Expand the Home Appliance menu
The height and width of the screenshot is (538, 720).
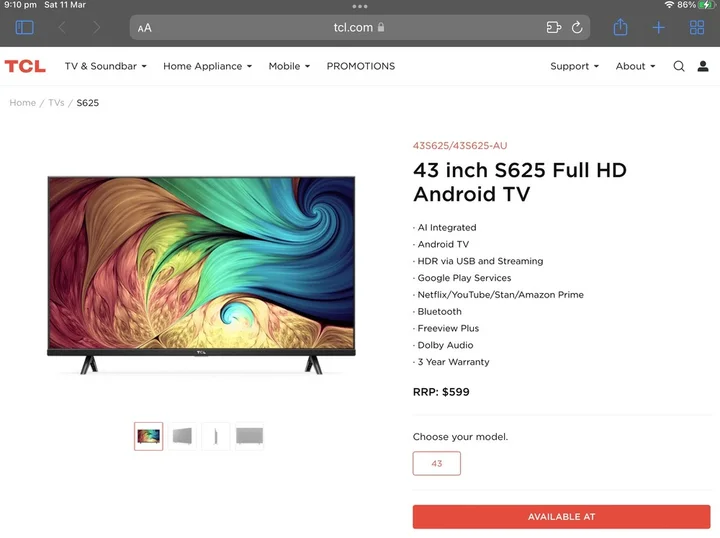207,66
